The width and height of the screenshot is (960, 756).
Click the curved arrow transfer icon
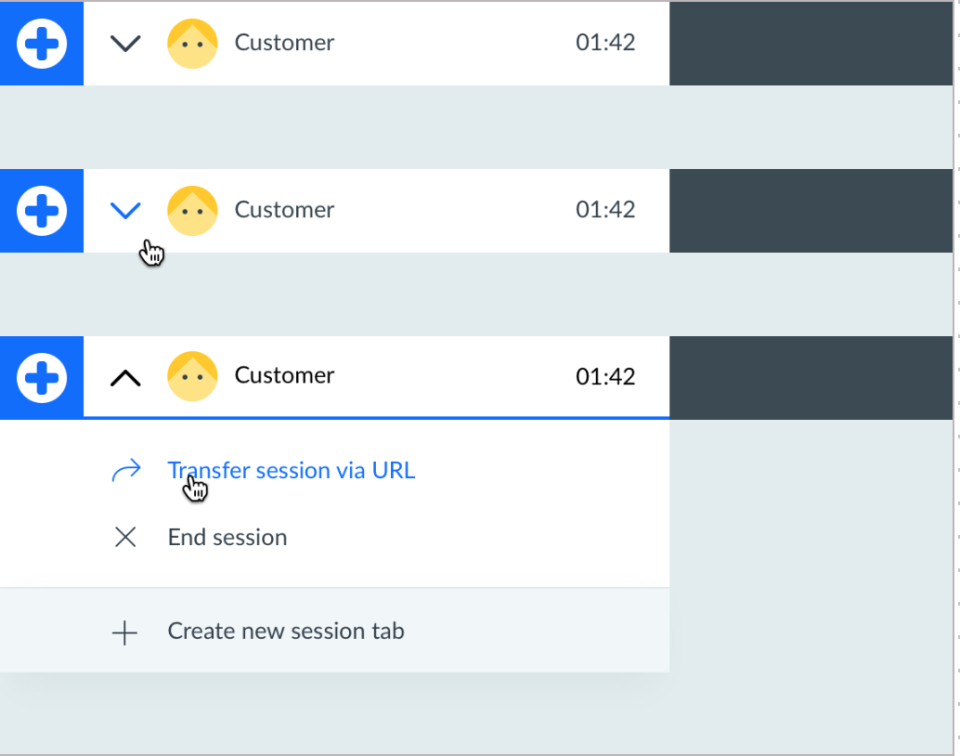point(126,471)
